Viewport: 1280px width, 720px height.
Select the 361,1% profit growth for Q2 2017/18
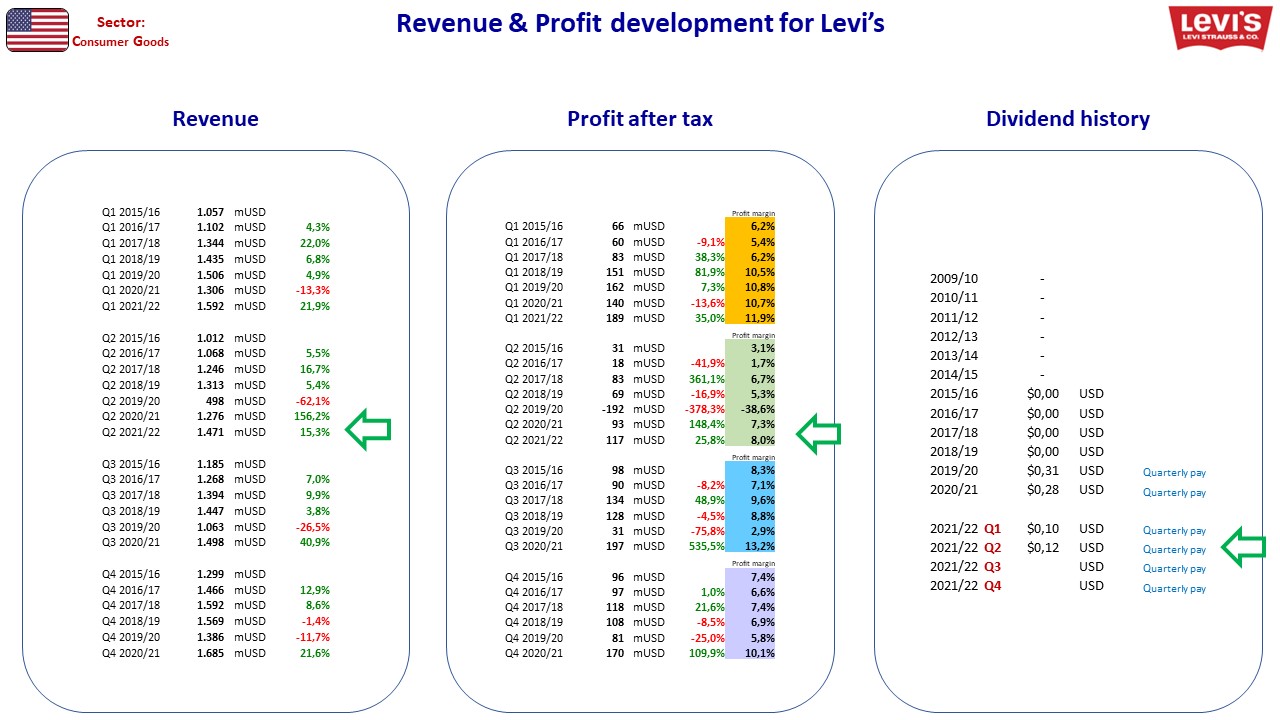(707, 379)
